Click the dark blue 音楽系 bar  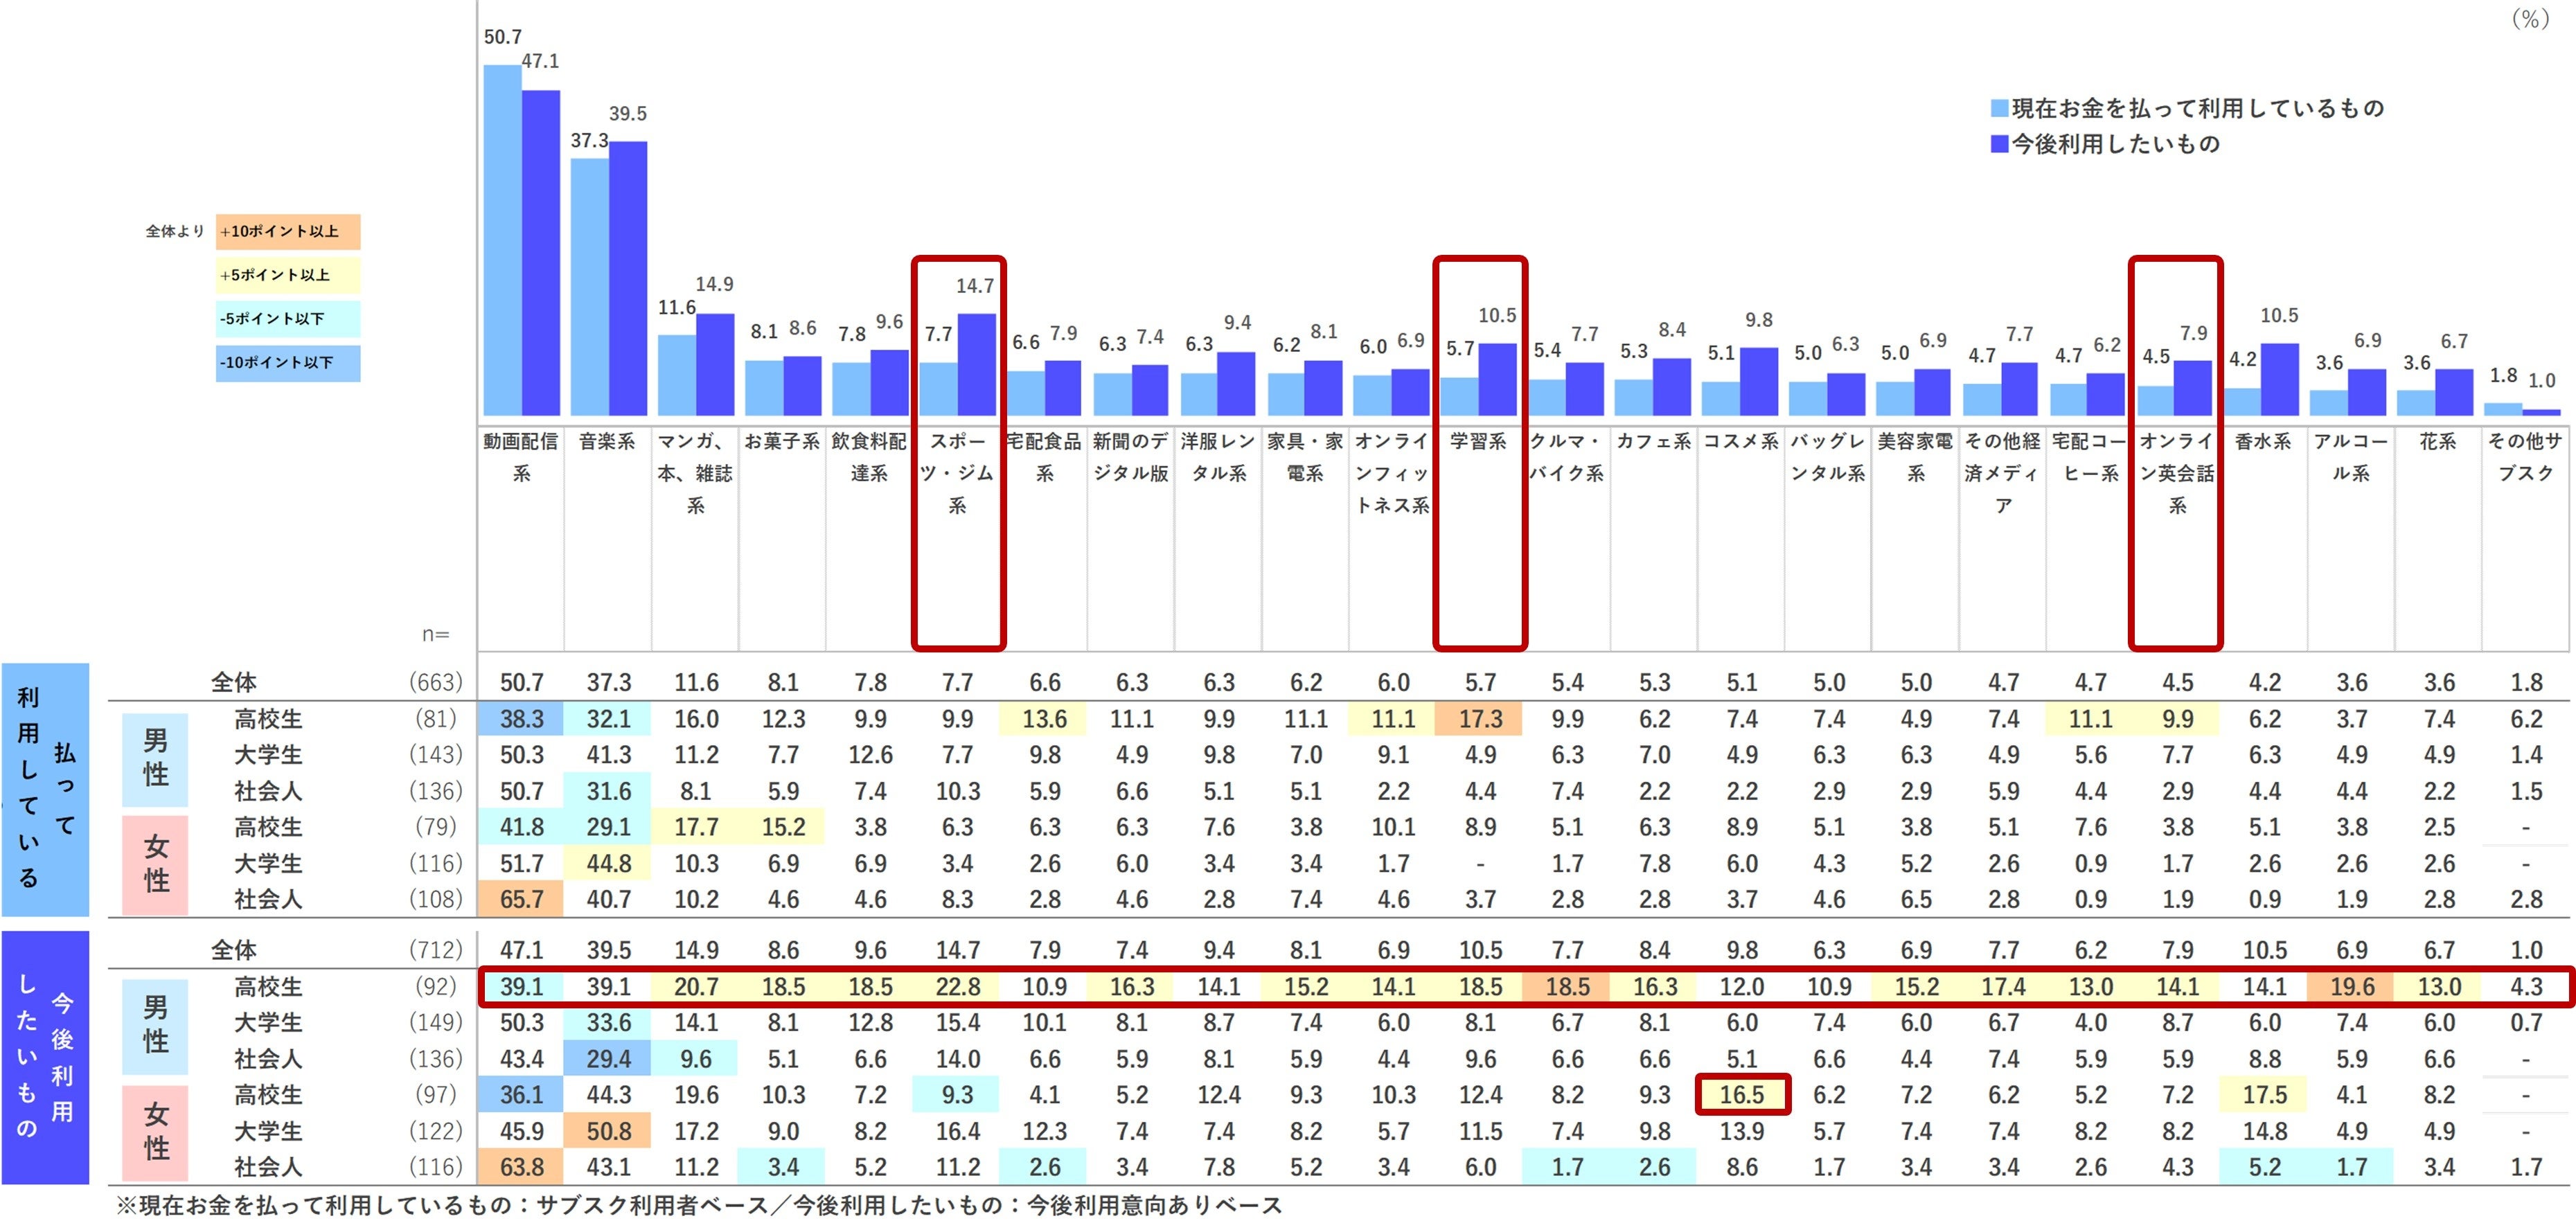click(x=628, y=278)
